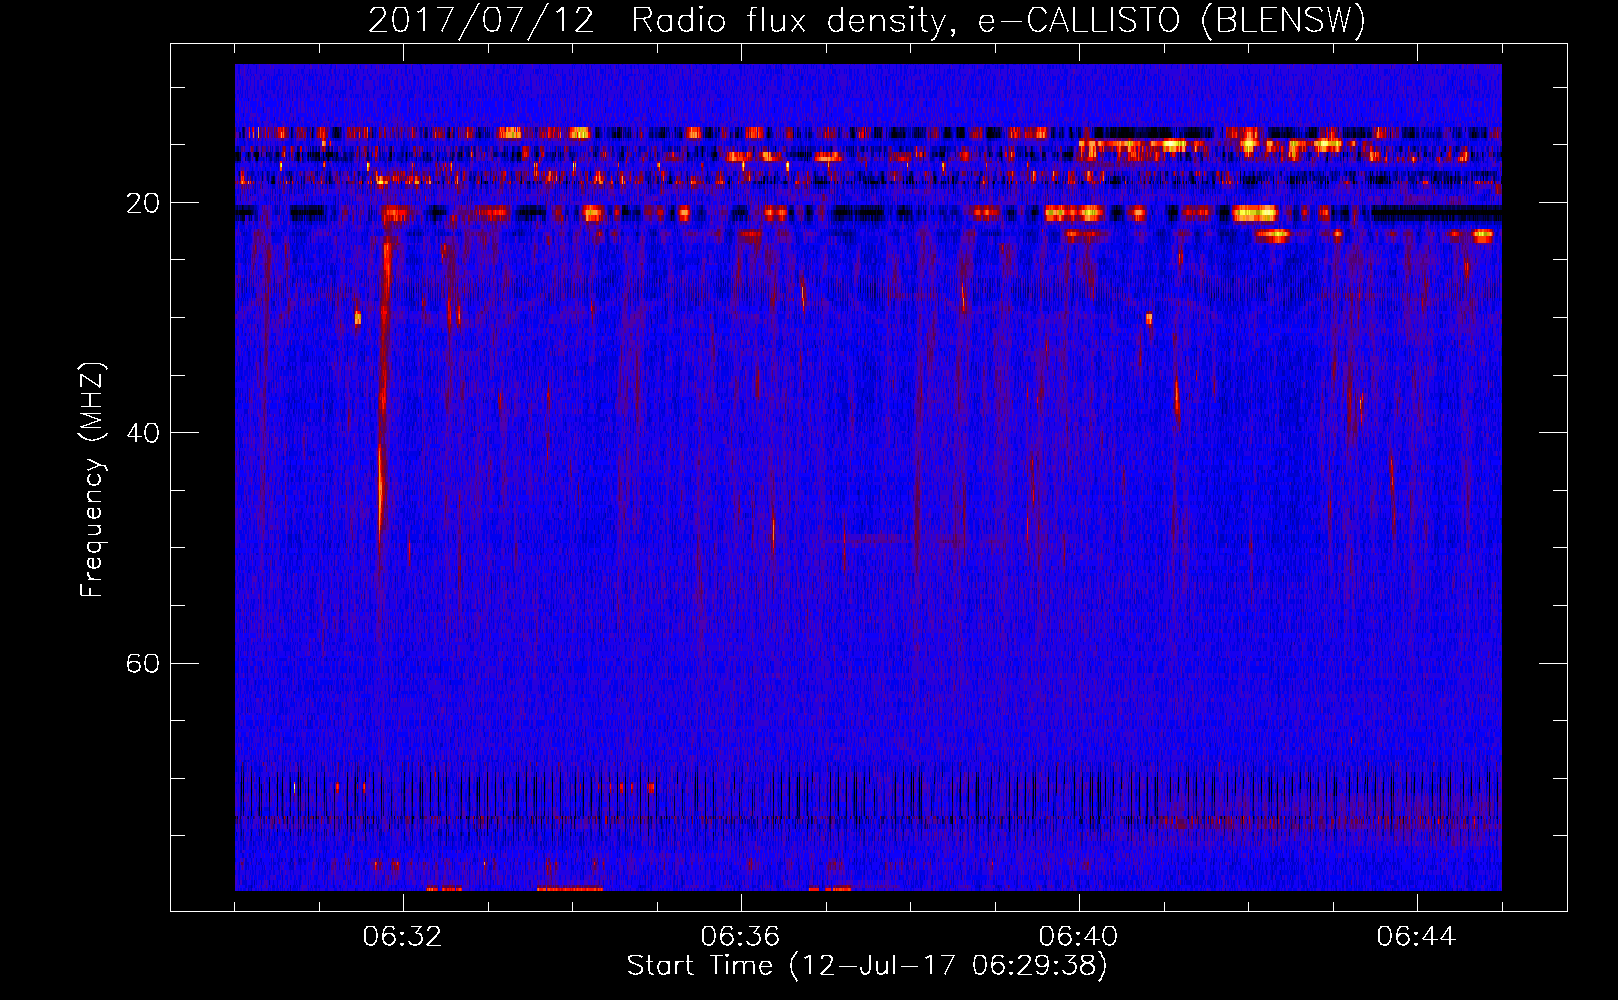
Task: Click the 20 MHz frequency tick label
Action: coord(142,203)
